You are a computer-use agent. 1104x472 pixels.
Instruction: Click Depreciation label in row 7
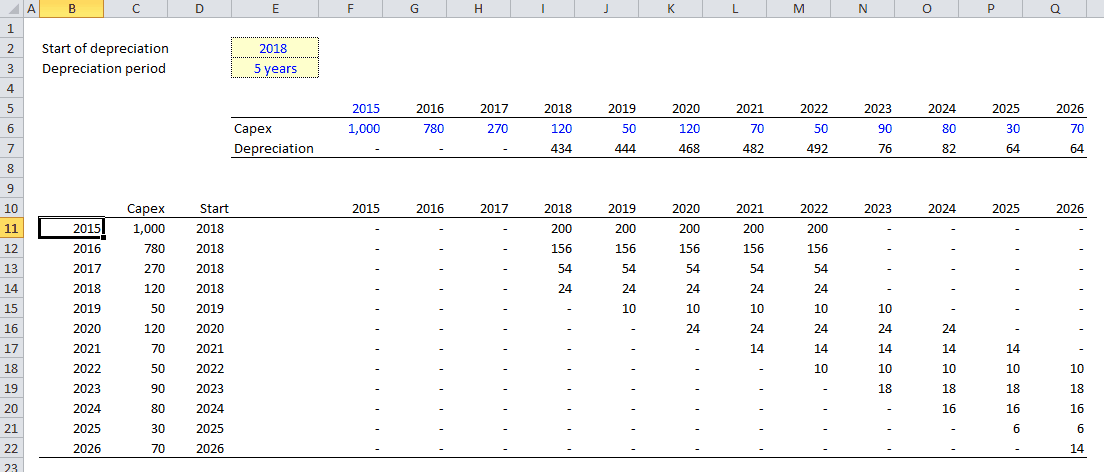click(x=274, y=149)
